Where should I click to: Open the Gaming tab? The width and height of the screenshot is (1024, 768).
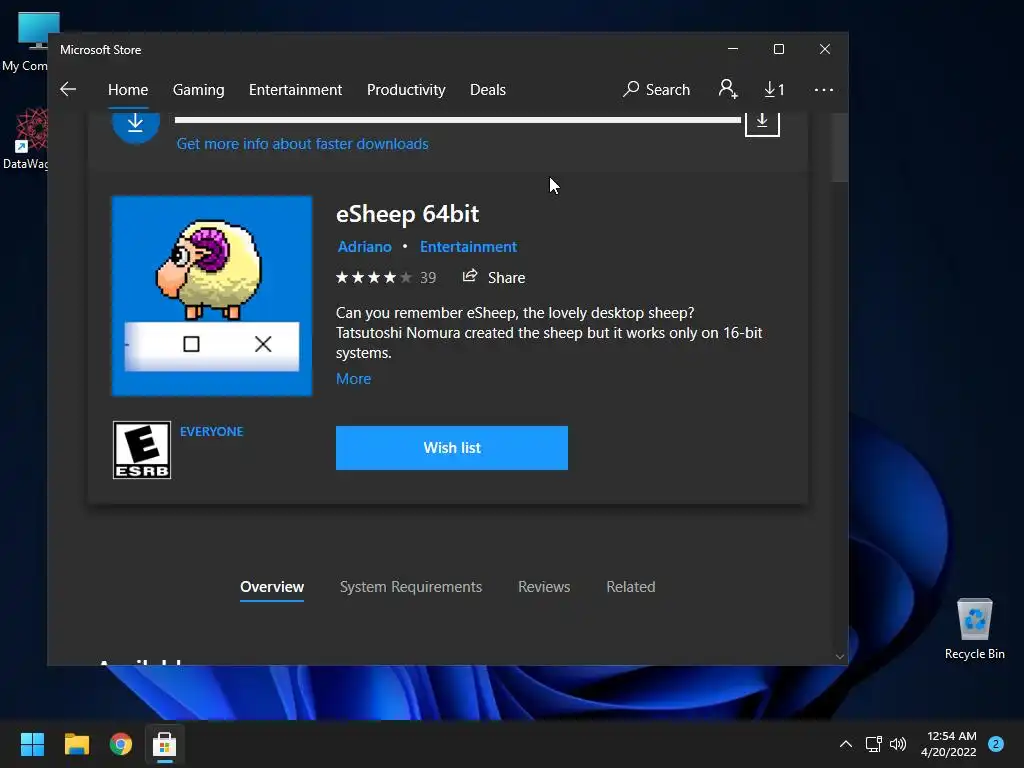(x=199, y=89)
